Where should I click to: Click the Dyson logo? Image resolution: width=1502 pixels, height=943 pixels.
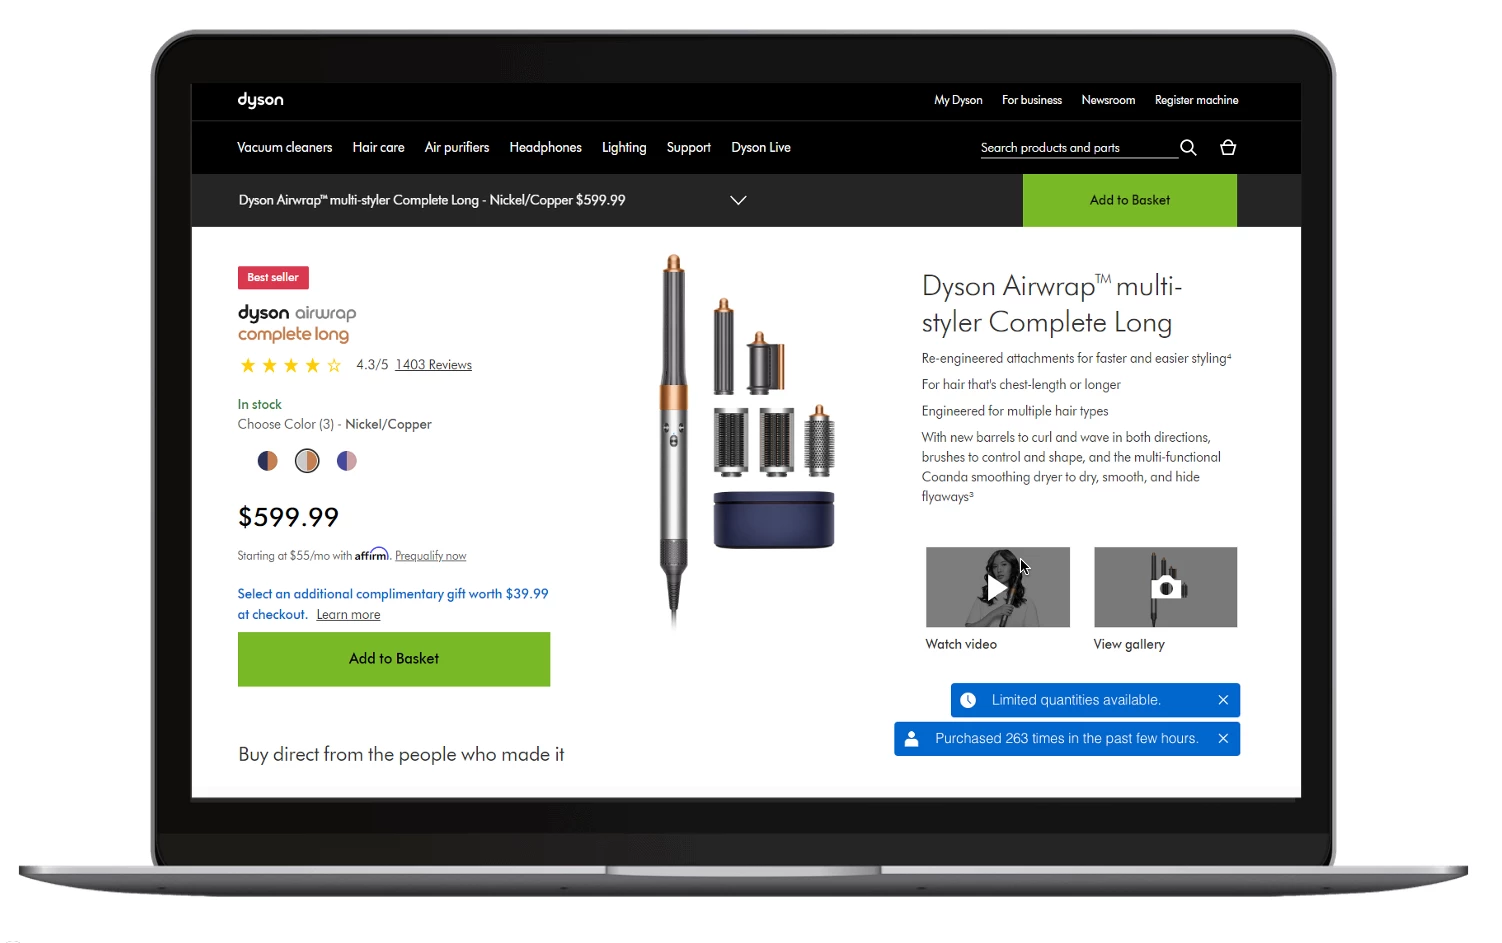(x=260, y=100)
